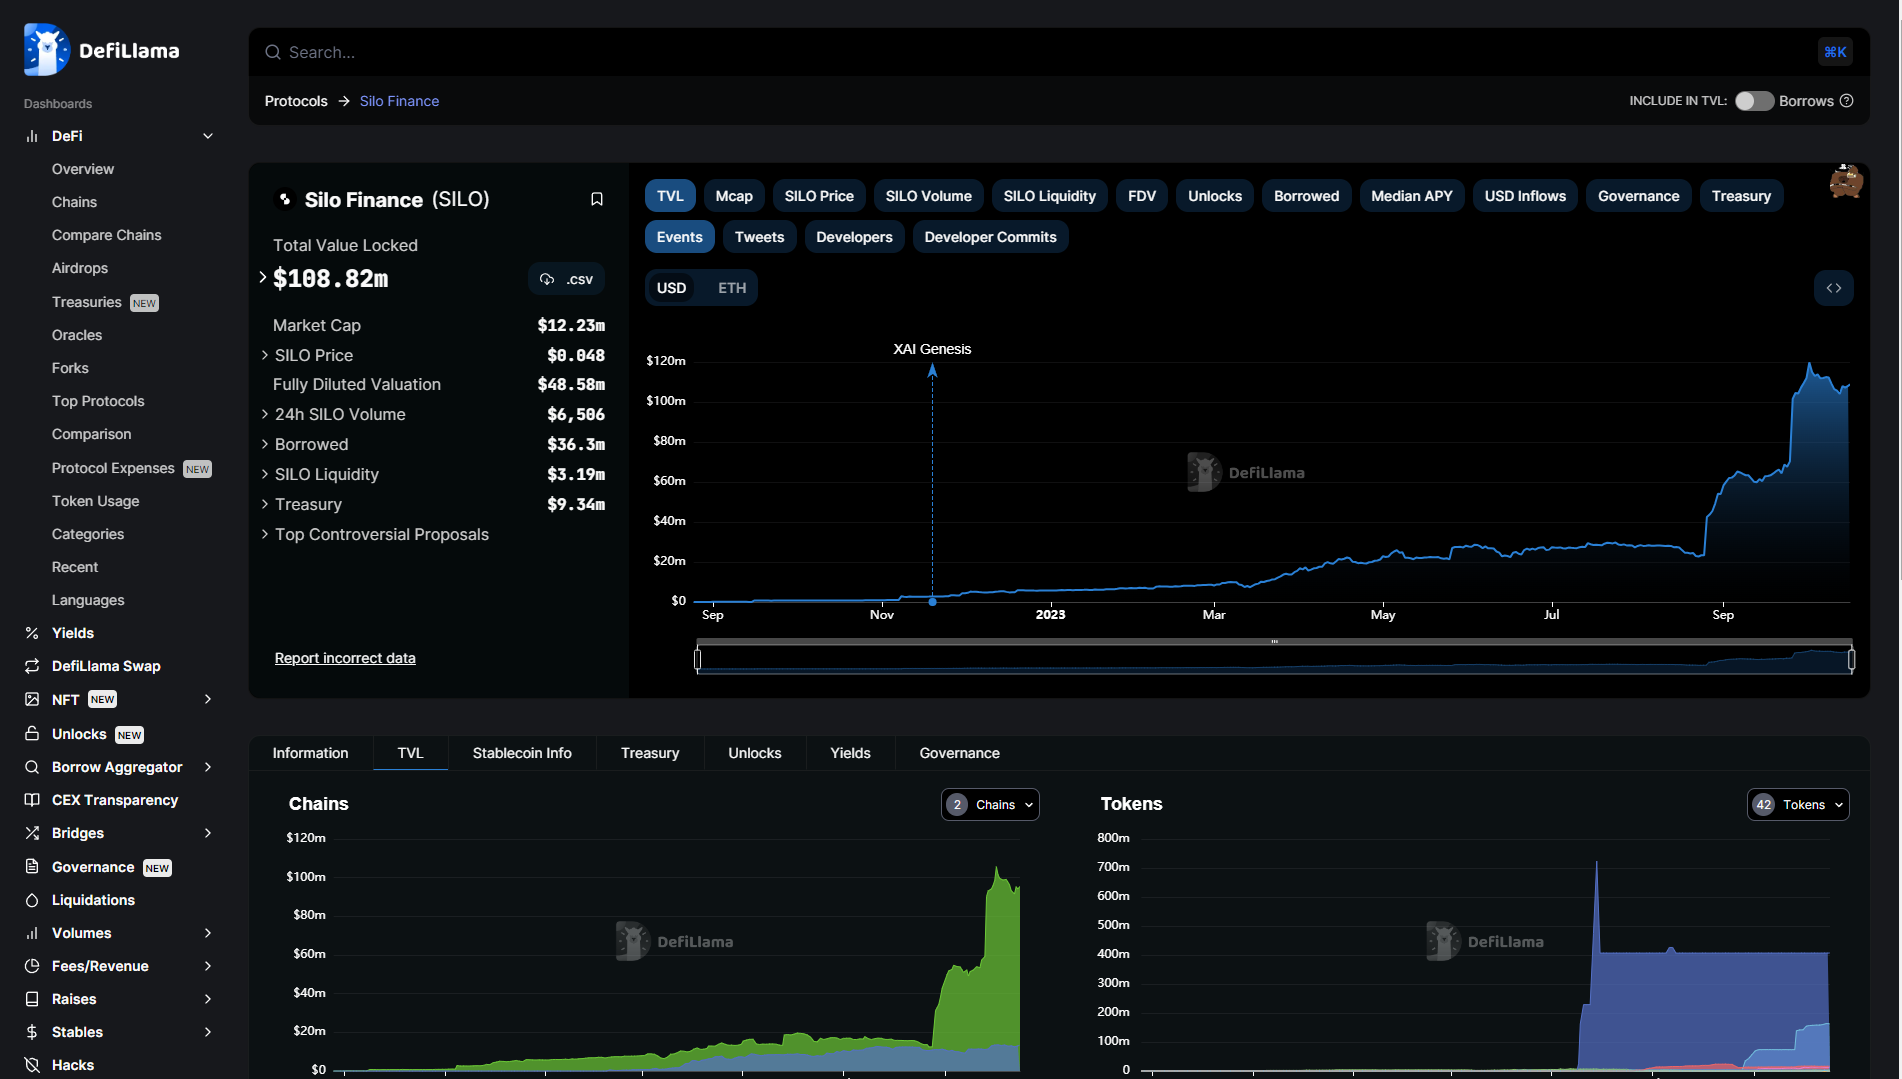
Task: Open the Unlocks tab below chart
Action: 755,753
